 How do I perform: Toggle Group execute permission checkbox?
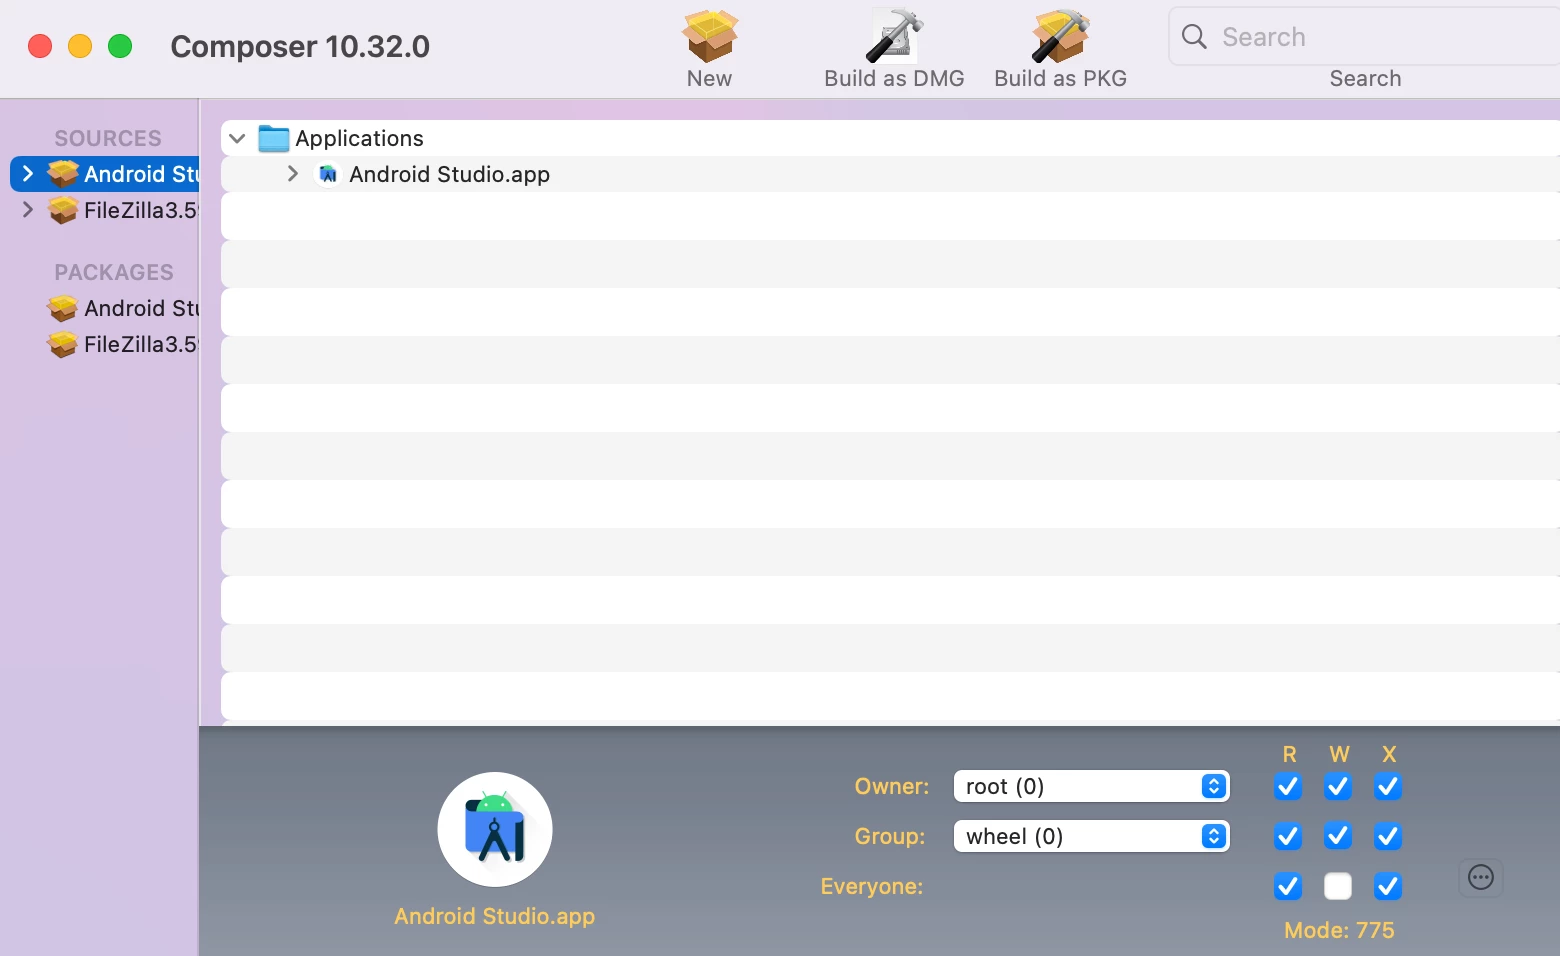click(x=1388, y=836)
